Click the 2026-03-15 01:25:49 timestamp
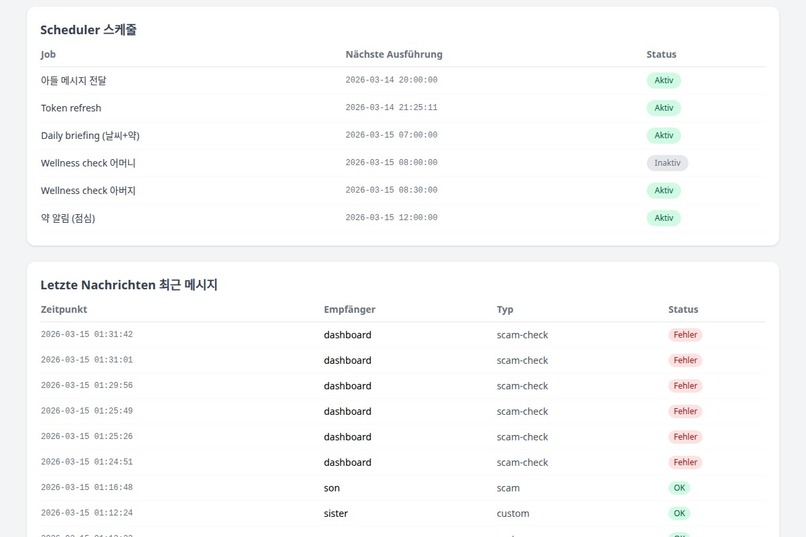 pos(87,411)
